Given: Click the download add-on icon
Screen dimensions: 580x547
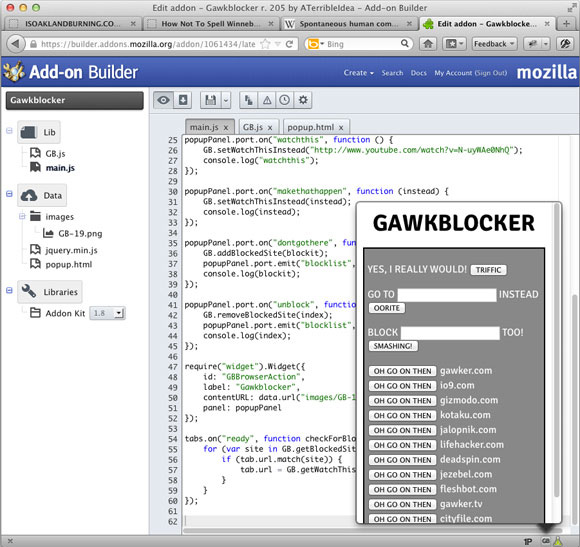Looking at the screenshot, I should (x=183, y=100).
